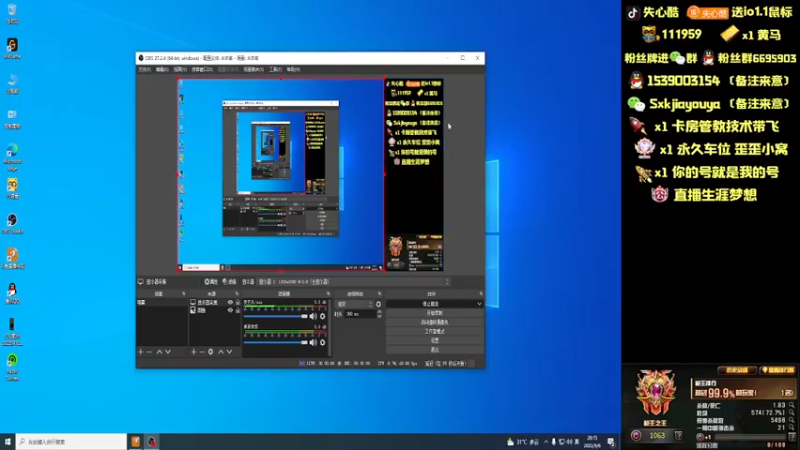Open desktop audio settings gear
800x450 pixels.
coord(322,342)
